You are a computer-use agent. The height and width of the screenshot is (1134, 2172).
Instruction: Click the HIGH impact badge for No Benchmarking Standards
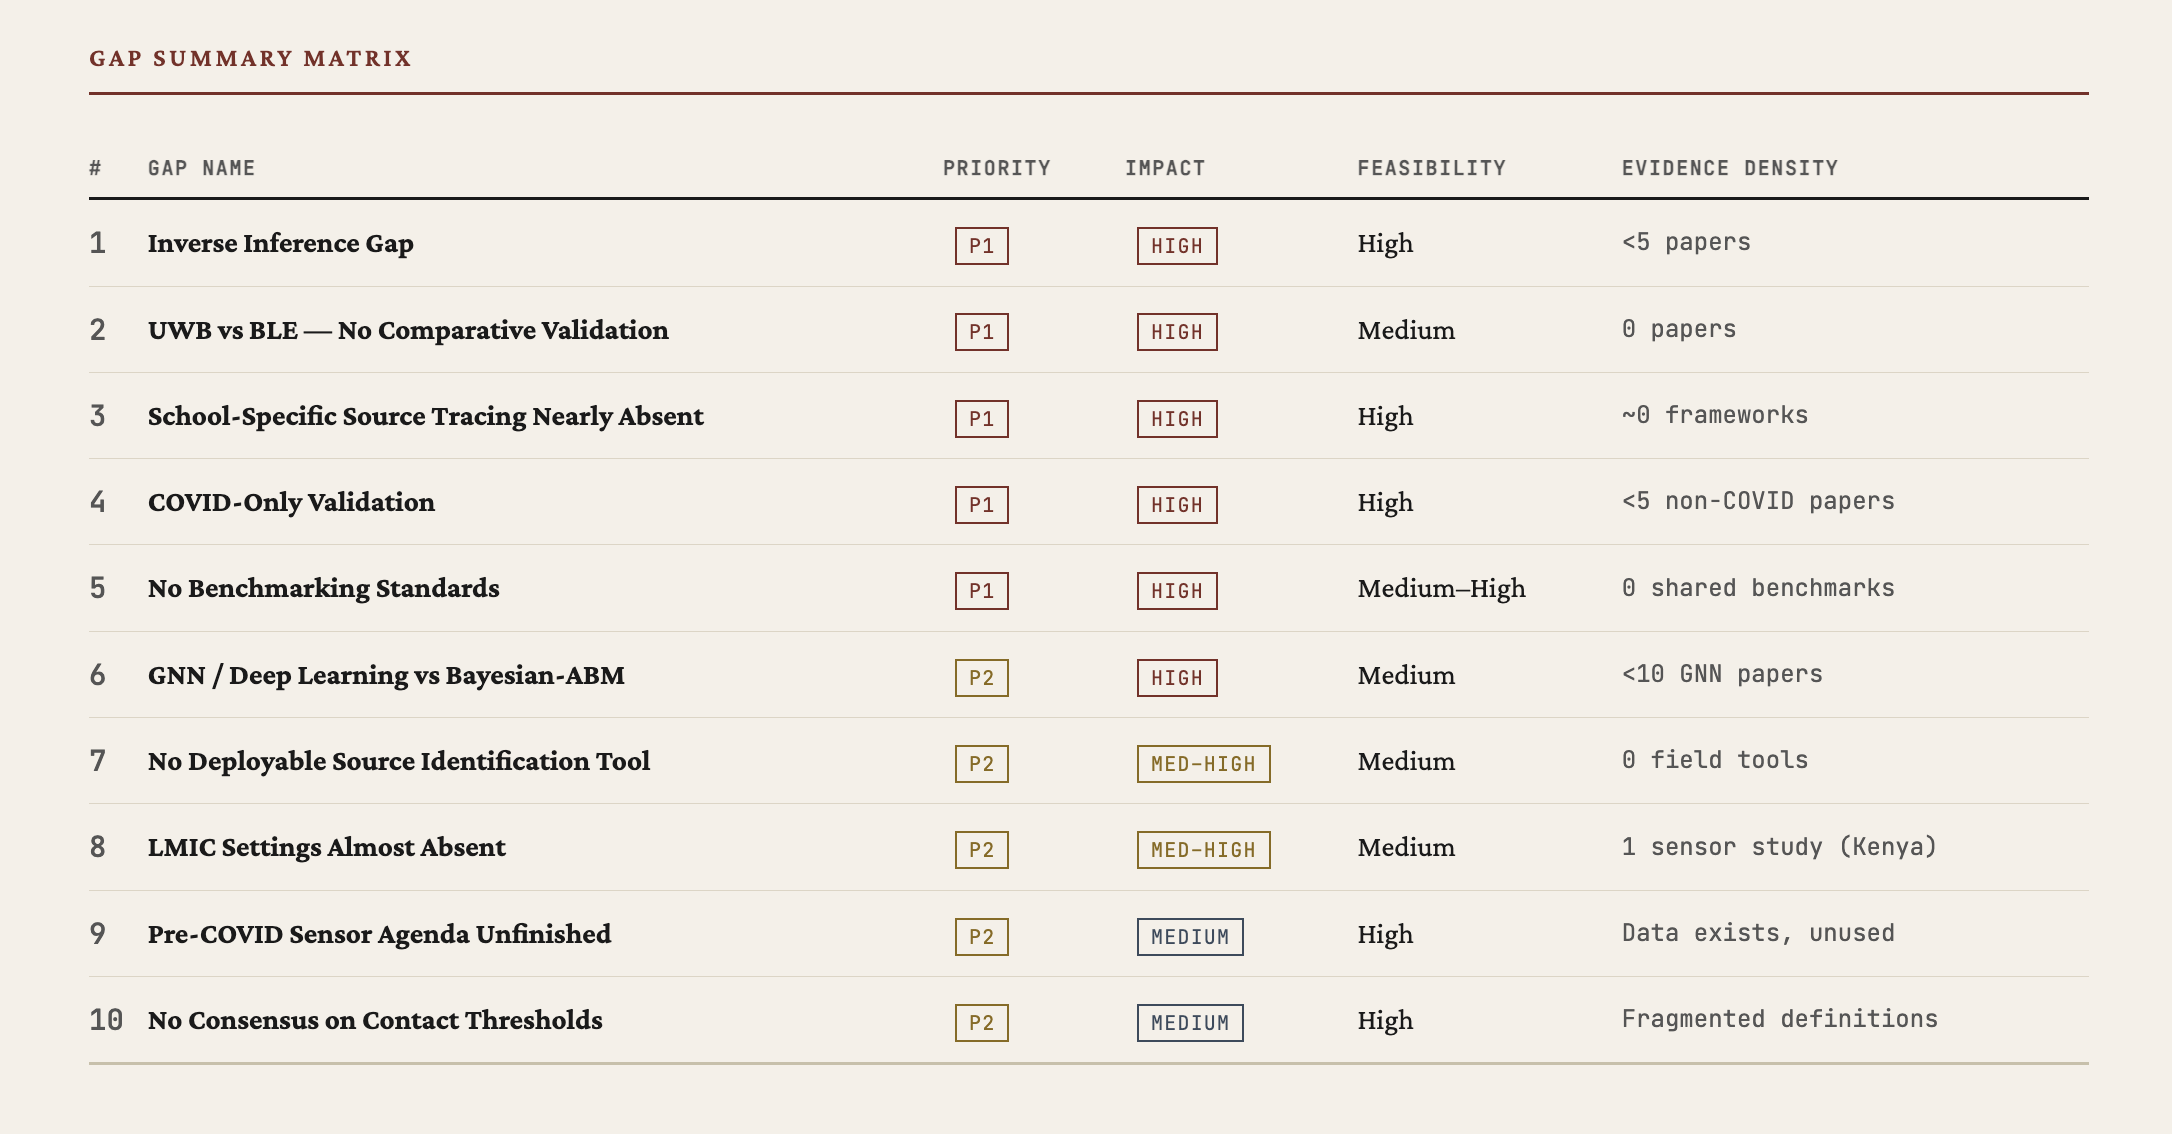click(1176, 591)
